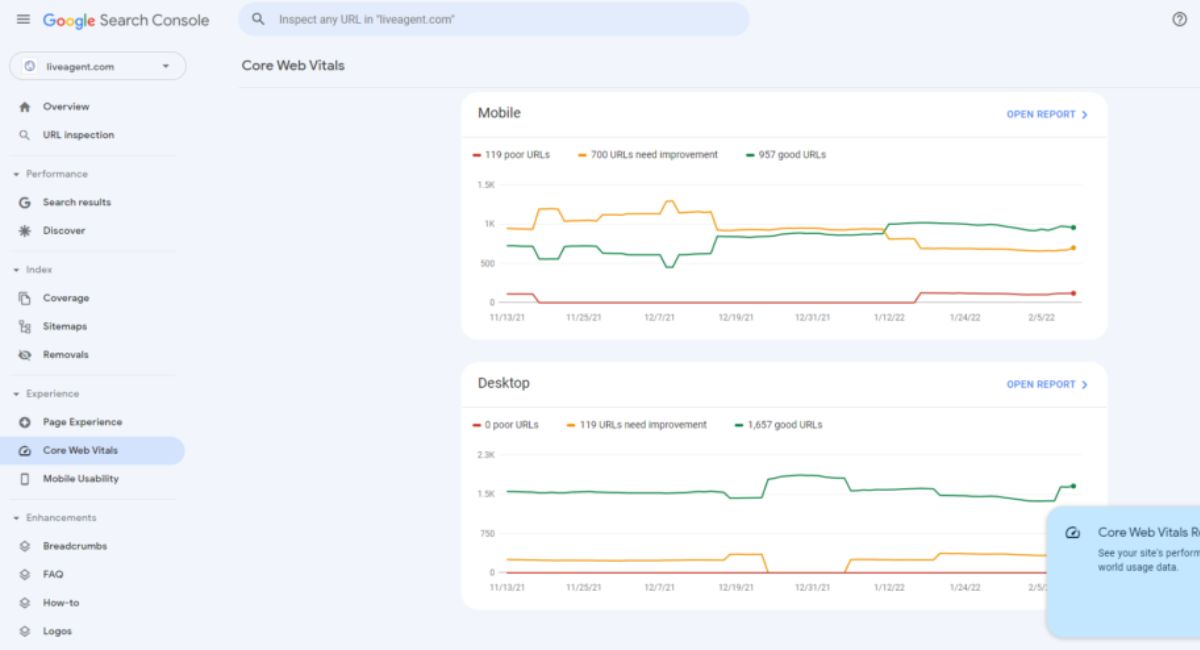Click the 119 poor URLs mobile legend

(511, 155)
